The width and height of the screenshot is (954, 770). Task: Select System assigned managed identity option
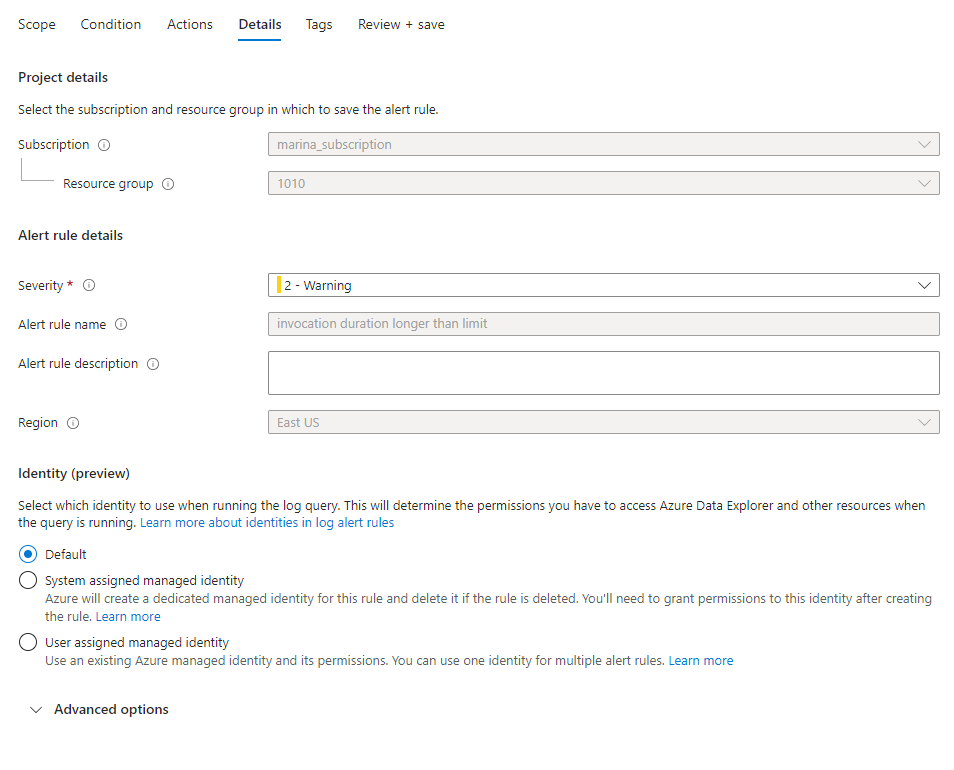tap(28, 580)
